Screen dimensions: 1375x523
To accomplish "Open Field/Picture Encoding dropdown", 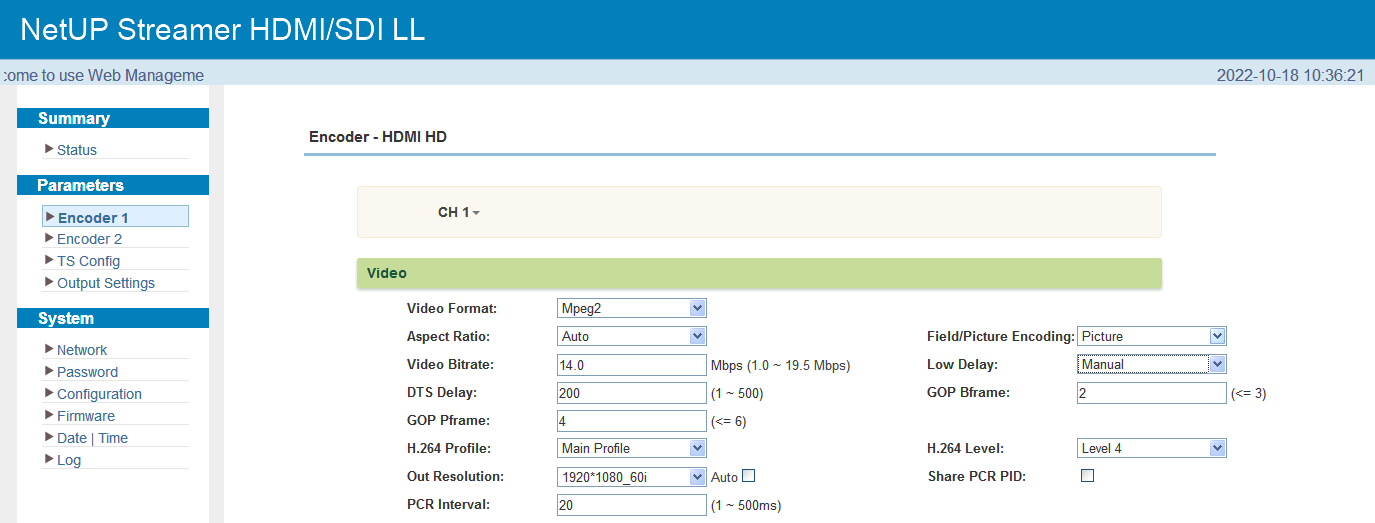I will click(x=1152, y=336).
